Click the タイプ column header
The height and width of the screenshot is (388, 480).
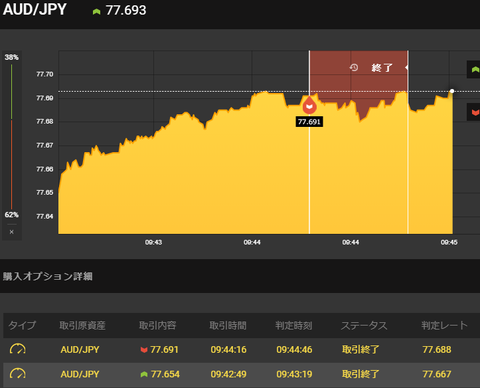pos(22,325)
